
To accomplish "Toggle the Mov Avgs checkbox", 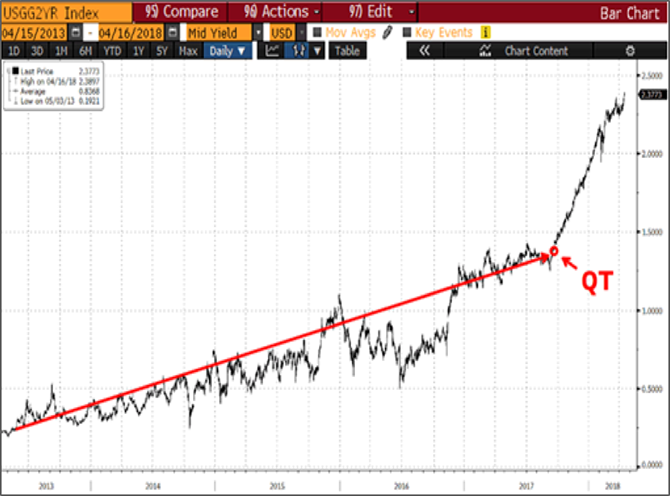I will [x=318, y=31].
